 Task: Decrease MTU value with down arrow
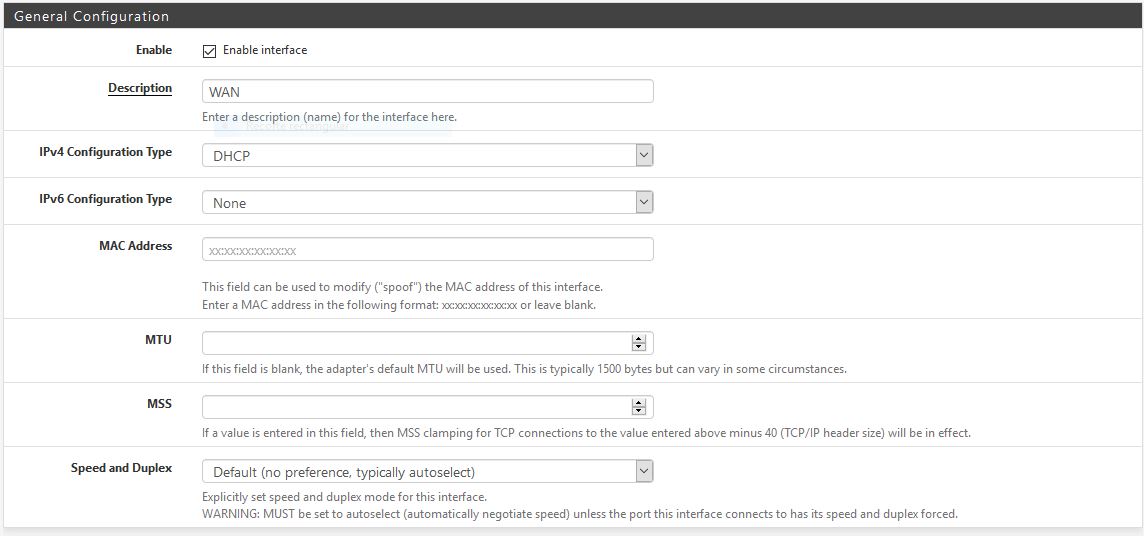coord(638,347)
